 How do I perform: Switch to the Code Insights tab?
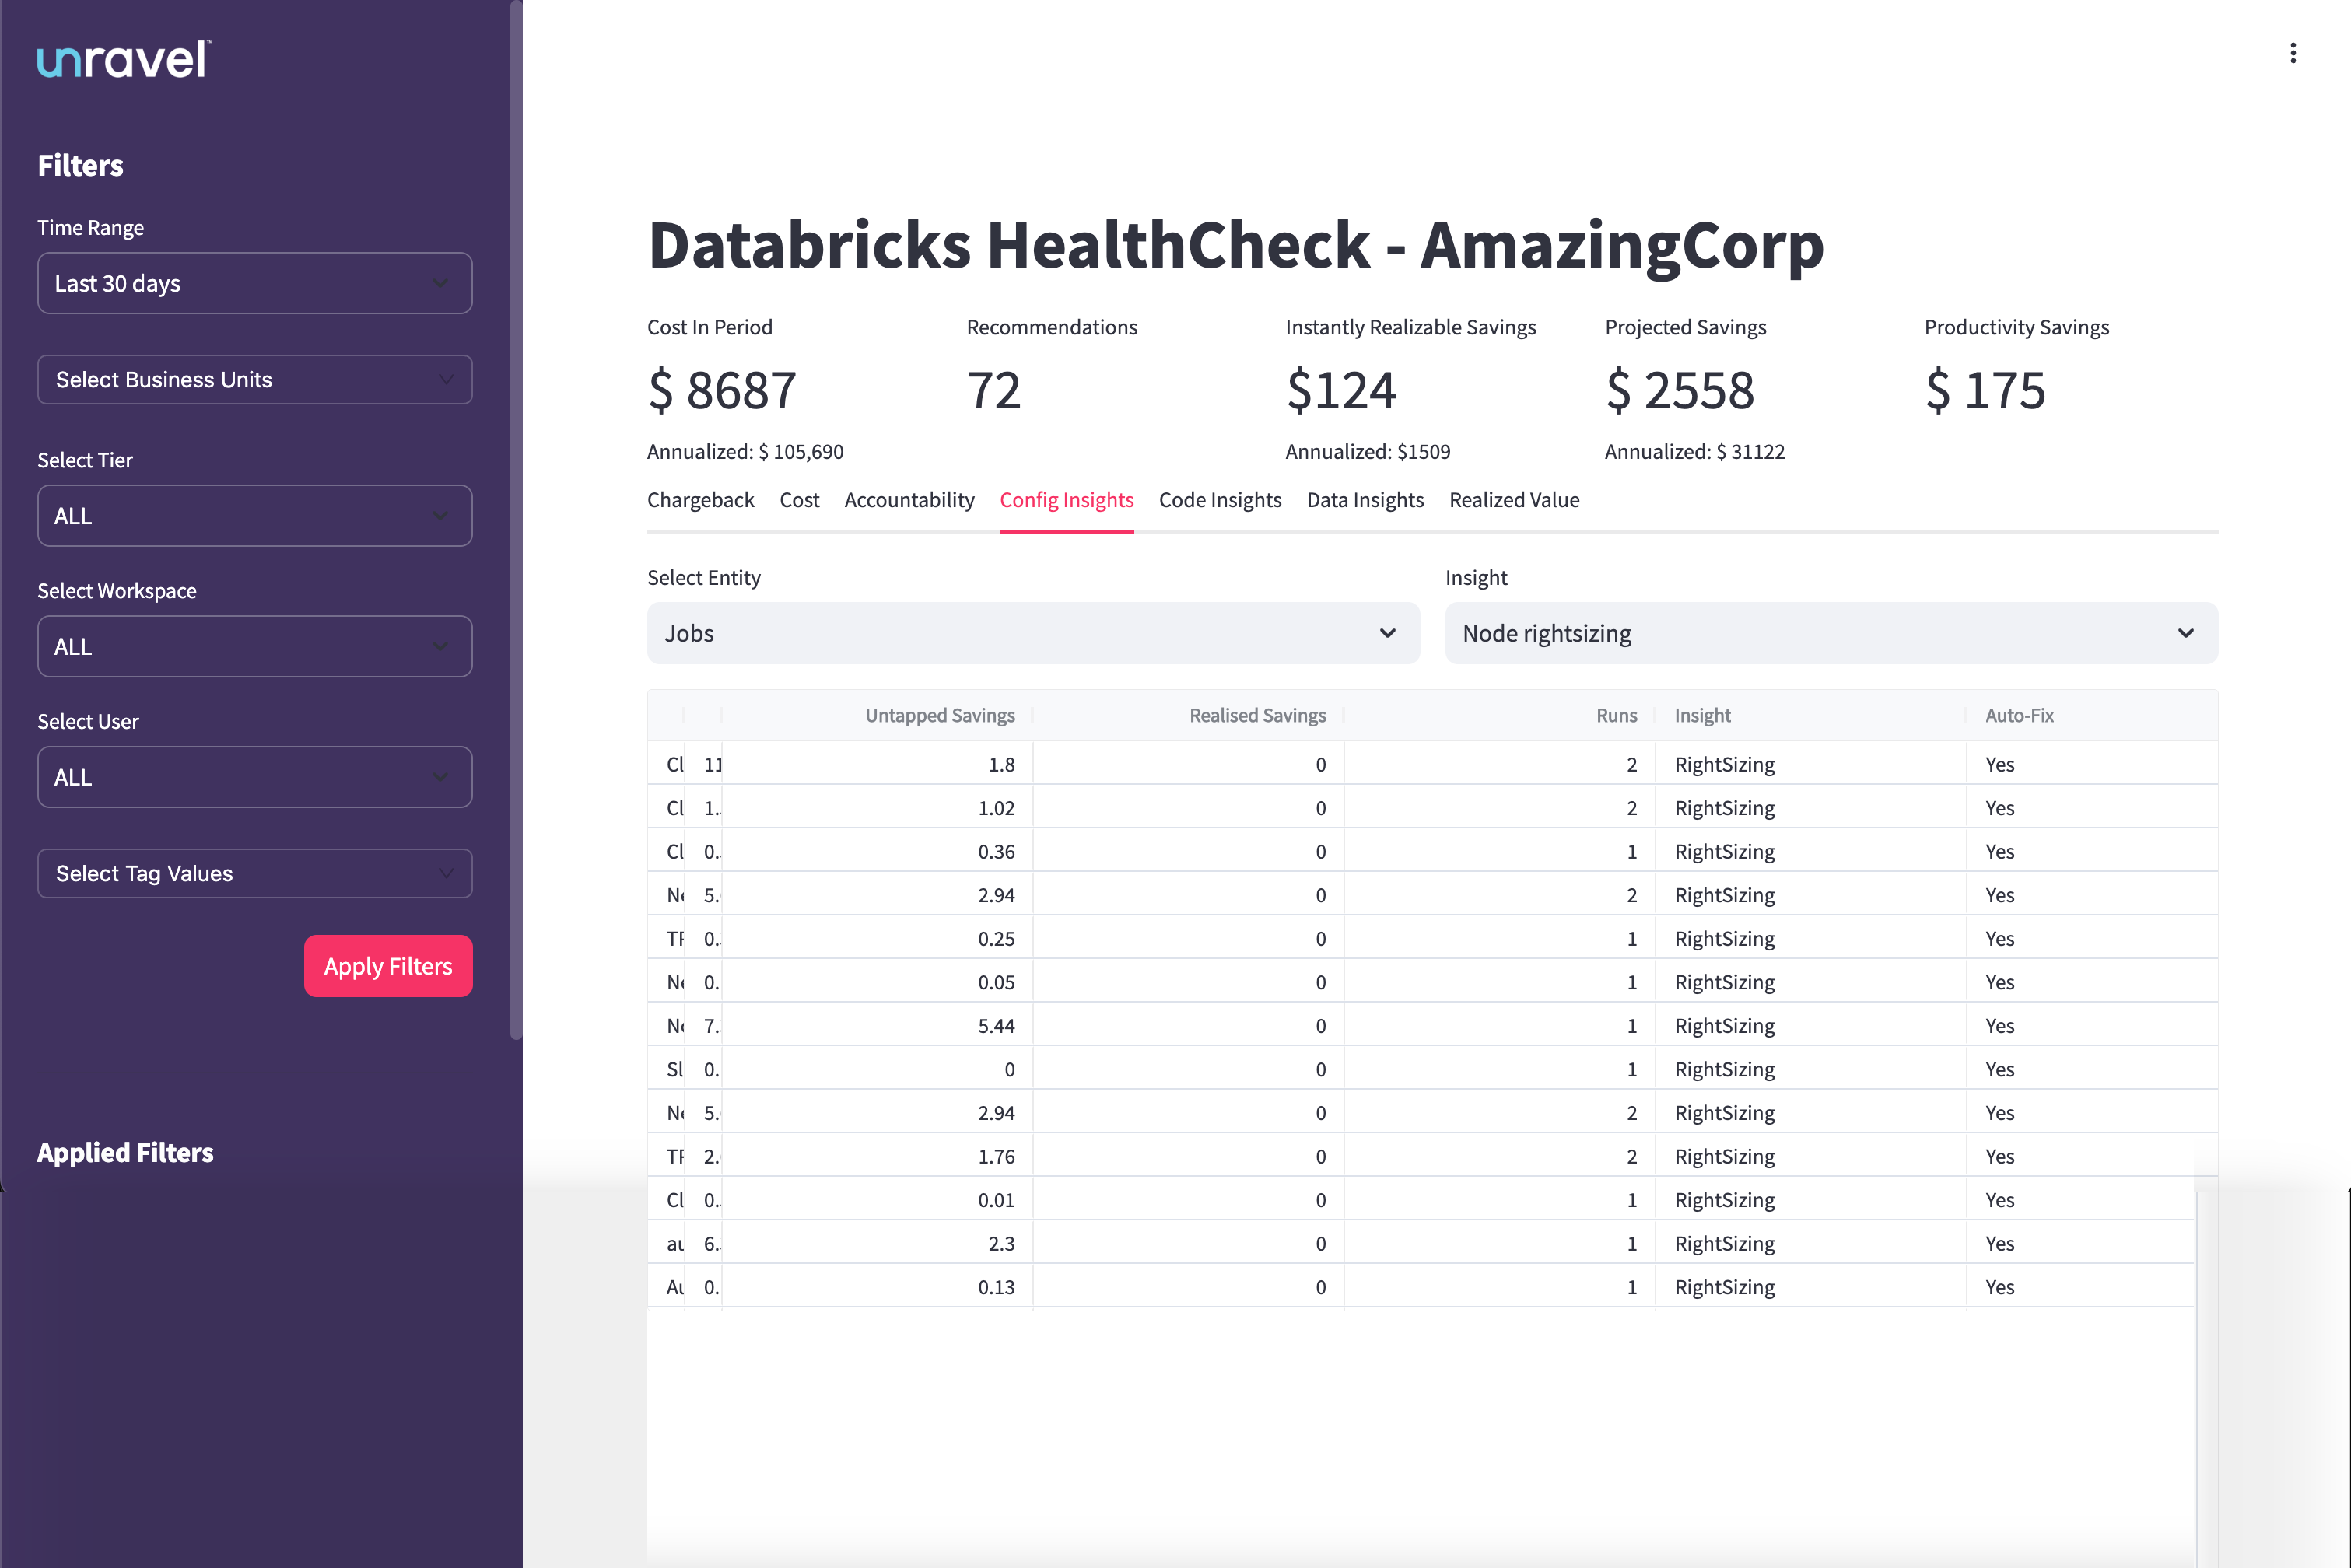pyautogui.click(x=1219, y=500)
